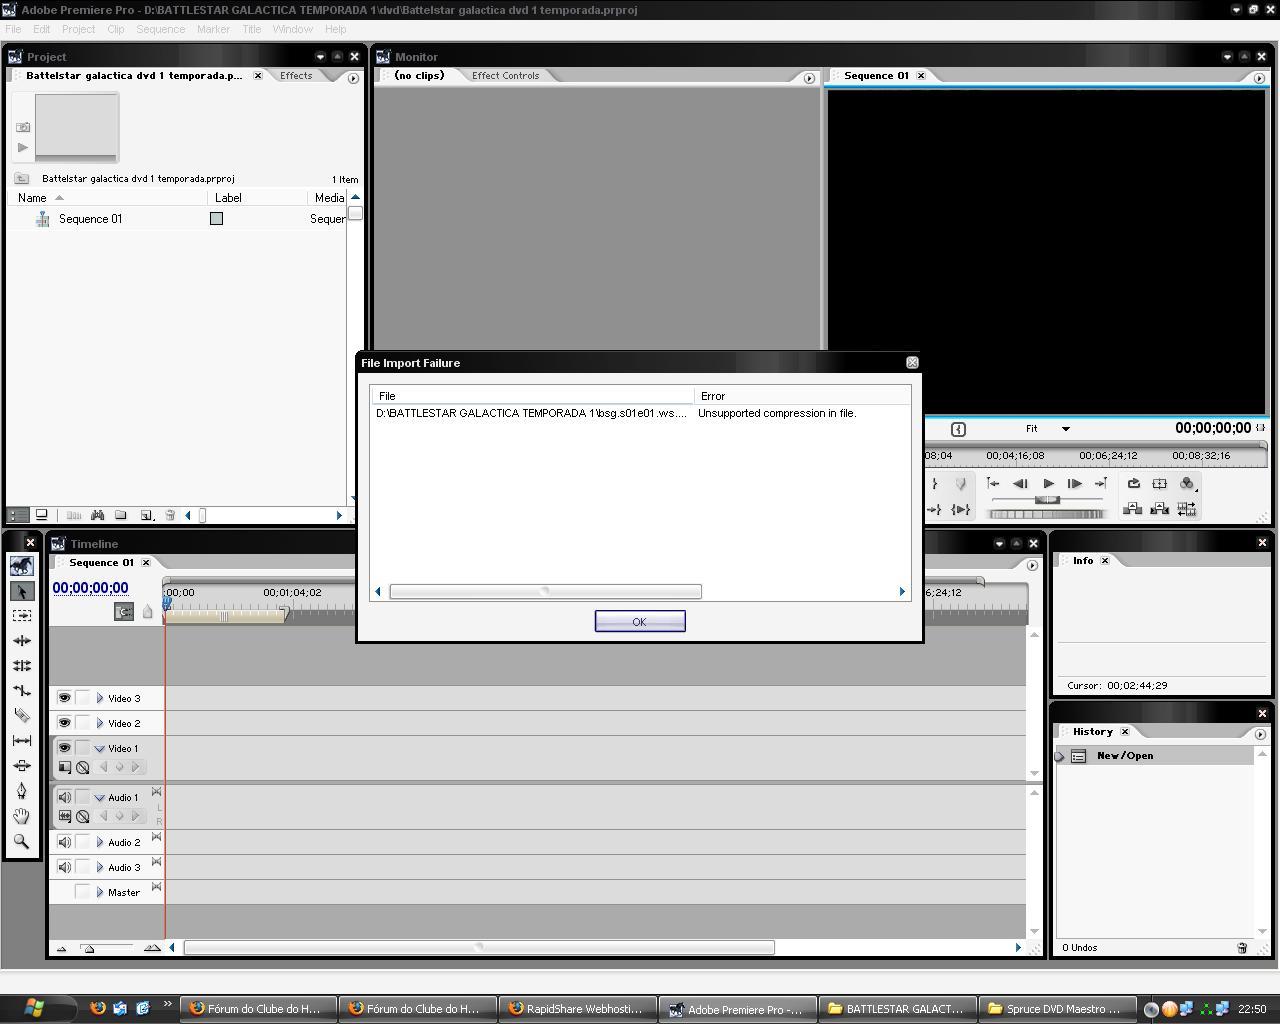Open Output color mode button in Monitor
Viewport: 1280px width, 1024px height.
(1187, 483)
